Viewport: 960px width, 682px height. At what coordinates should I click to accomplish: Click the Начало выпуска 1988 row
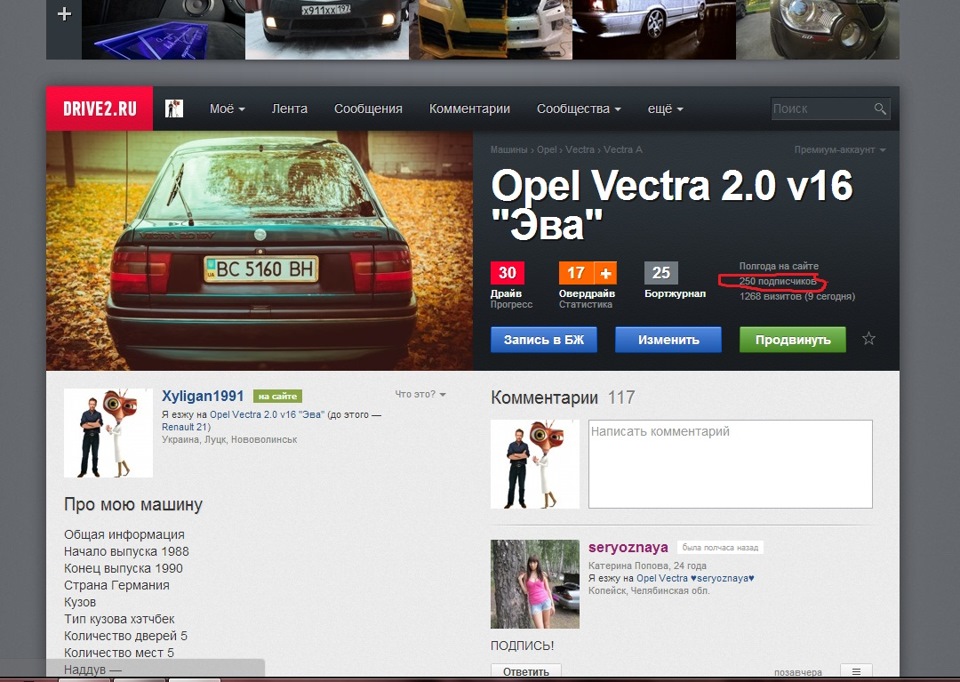pyautogui.click(x=127, y=552)
